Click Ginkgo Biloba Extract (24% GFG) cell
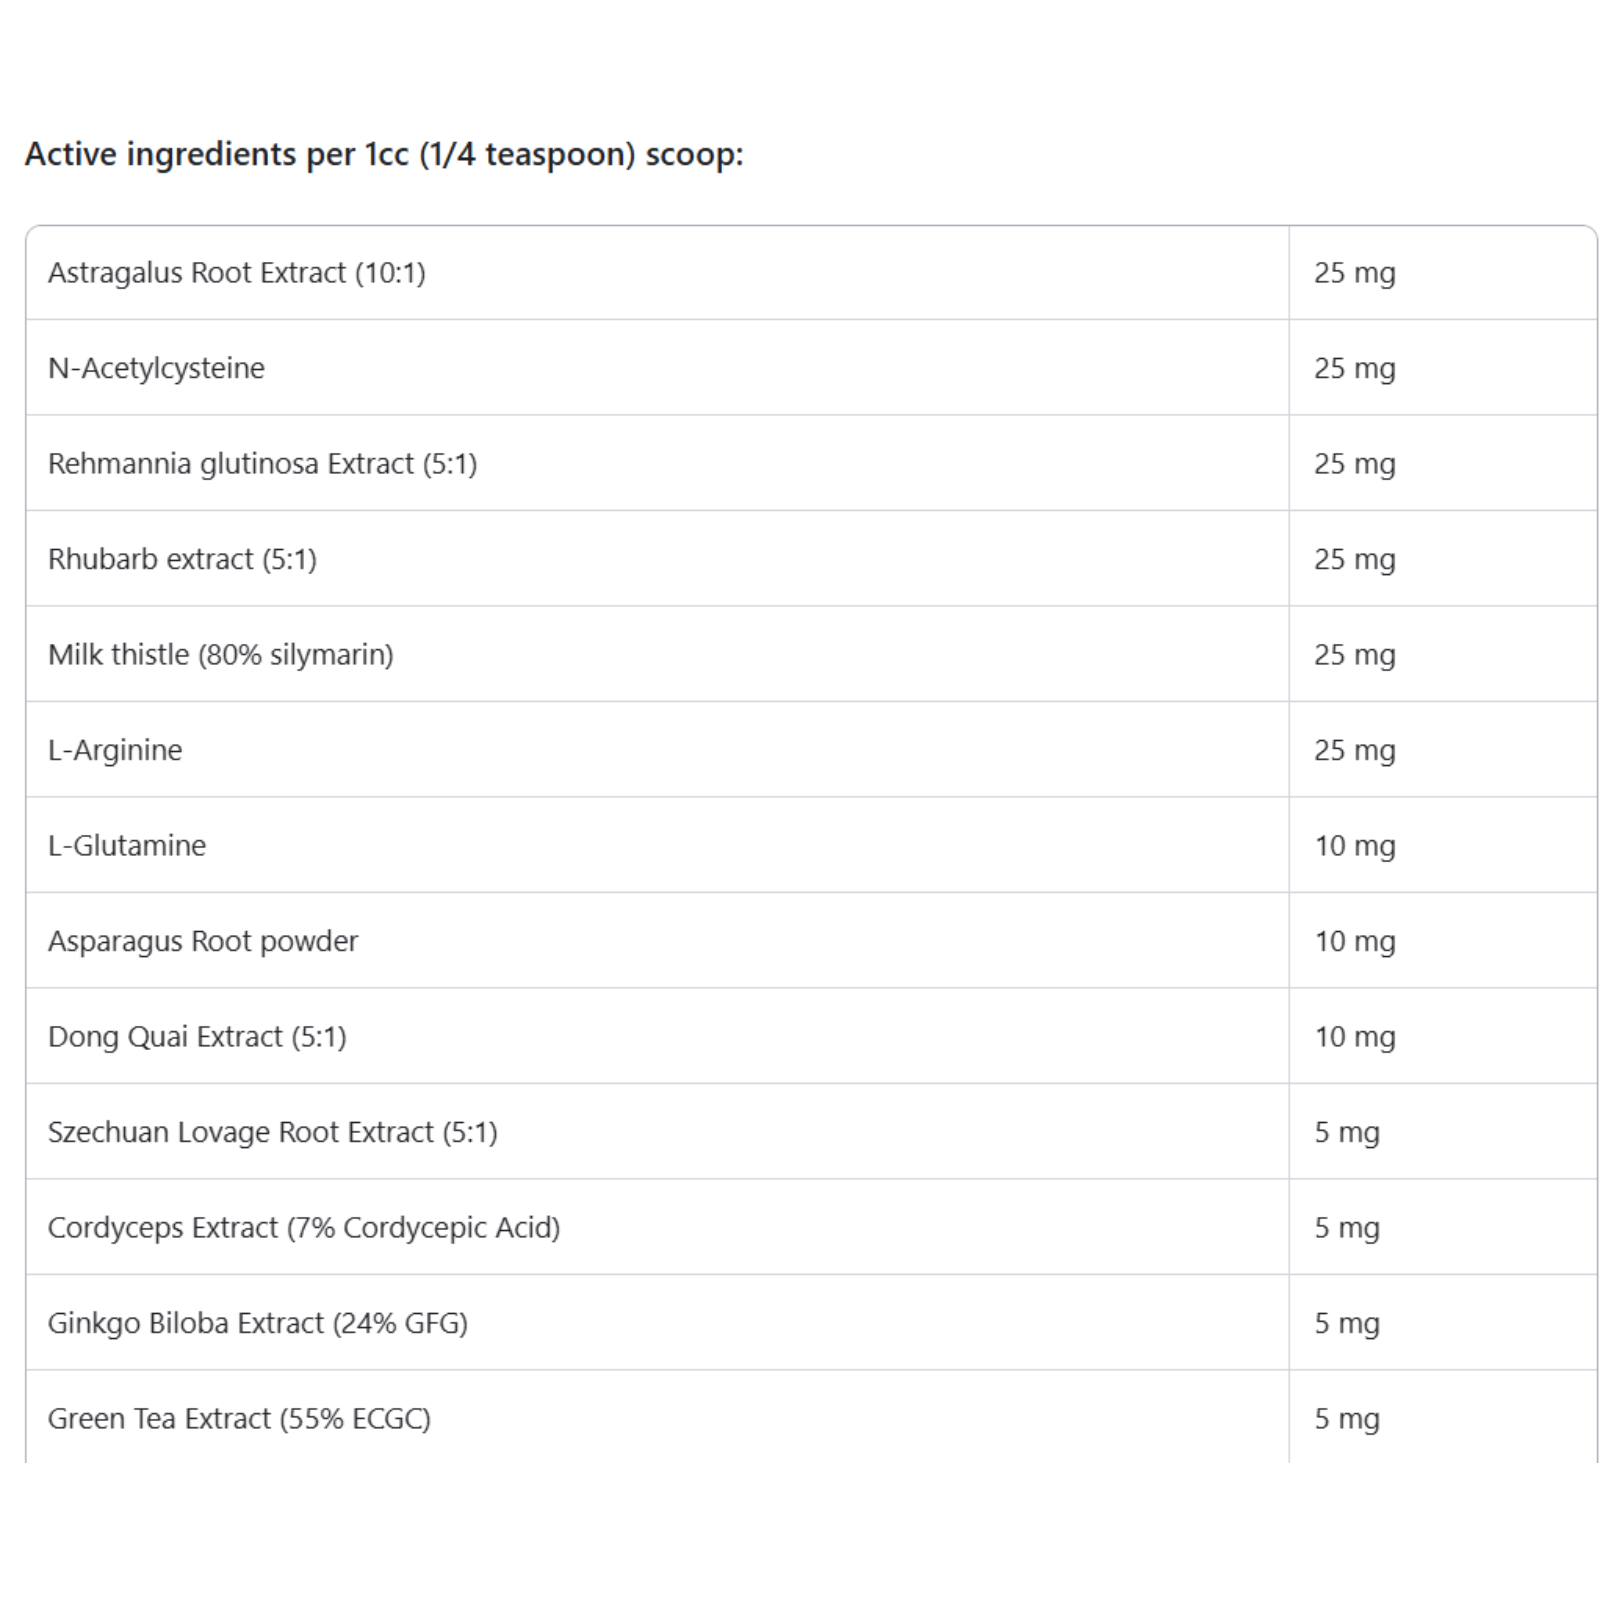The image size is (1600, 1600). [x=258, y=1323]
